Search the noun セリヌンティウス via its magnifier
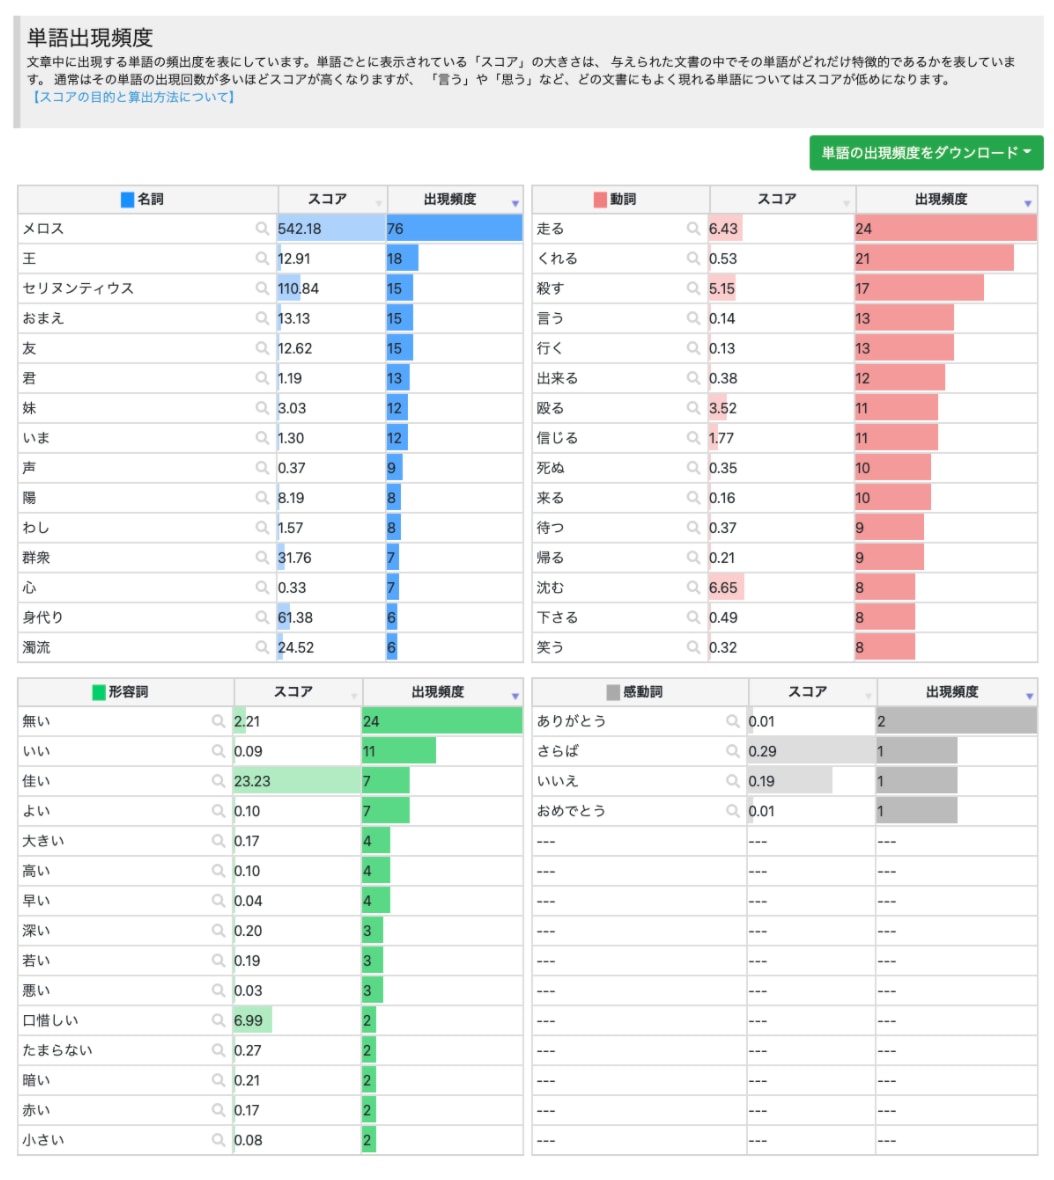 click(x=262, y=289)
